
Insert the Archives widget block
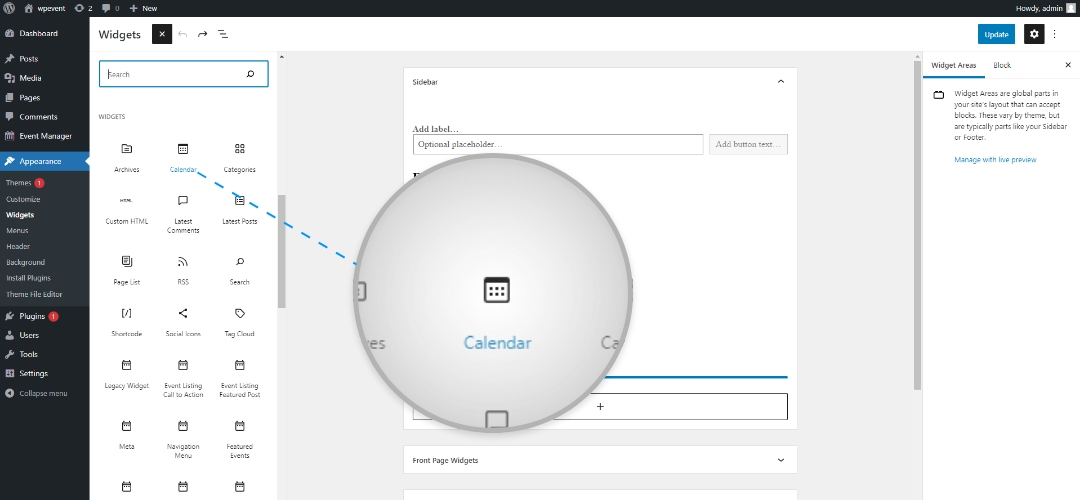click(x=126, y=155)
